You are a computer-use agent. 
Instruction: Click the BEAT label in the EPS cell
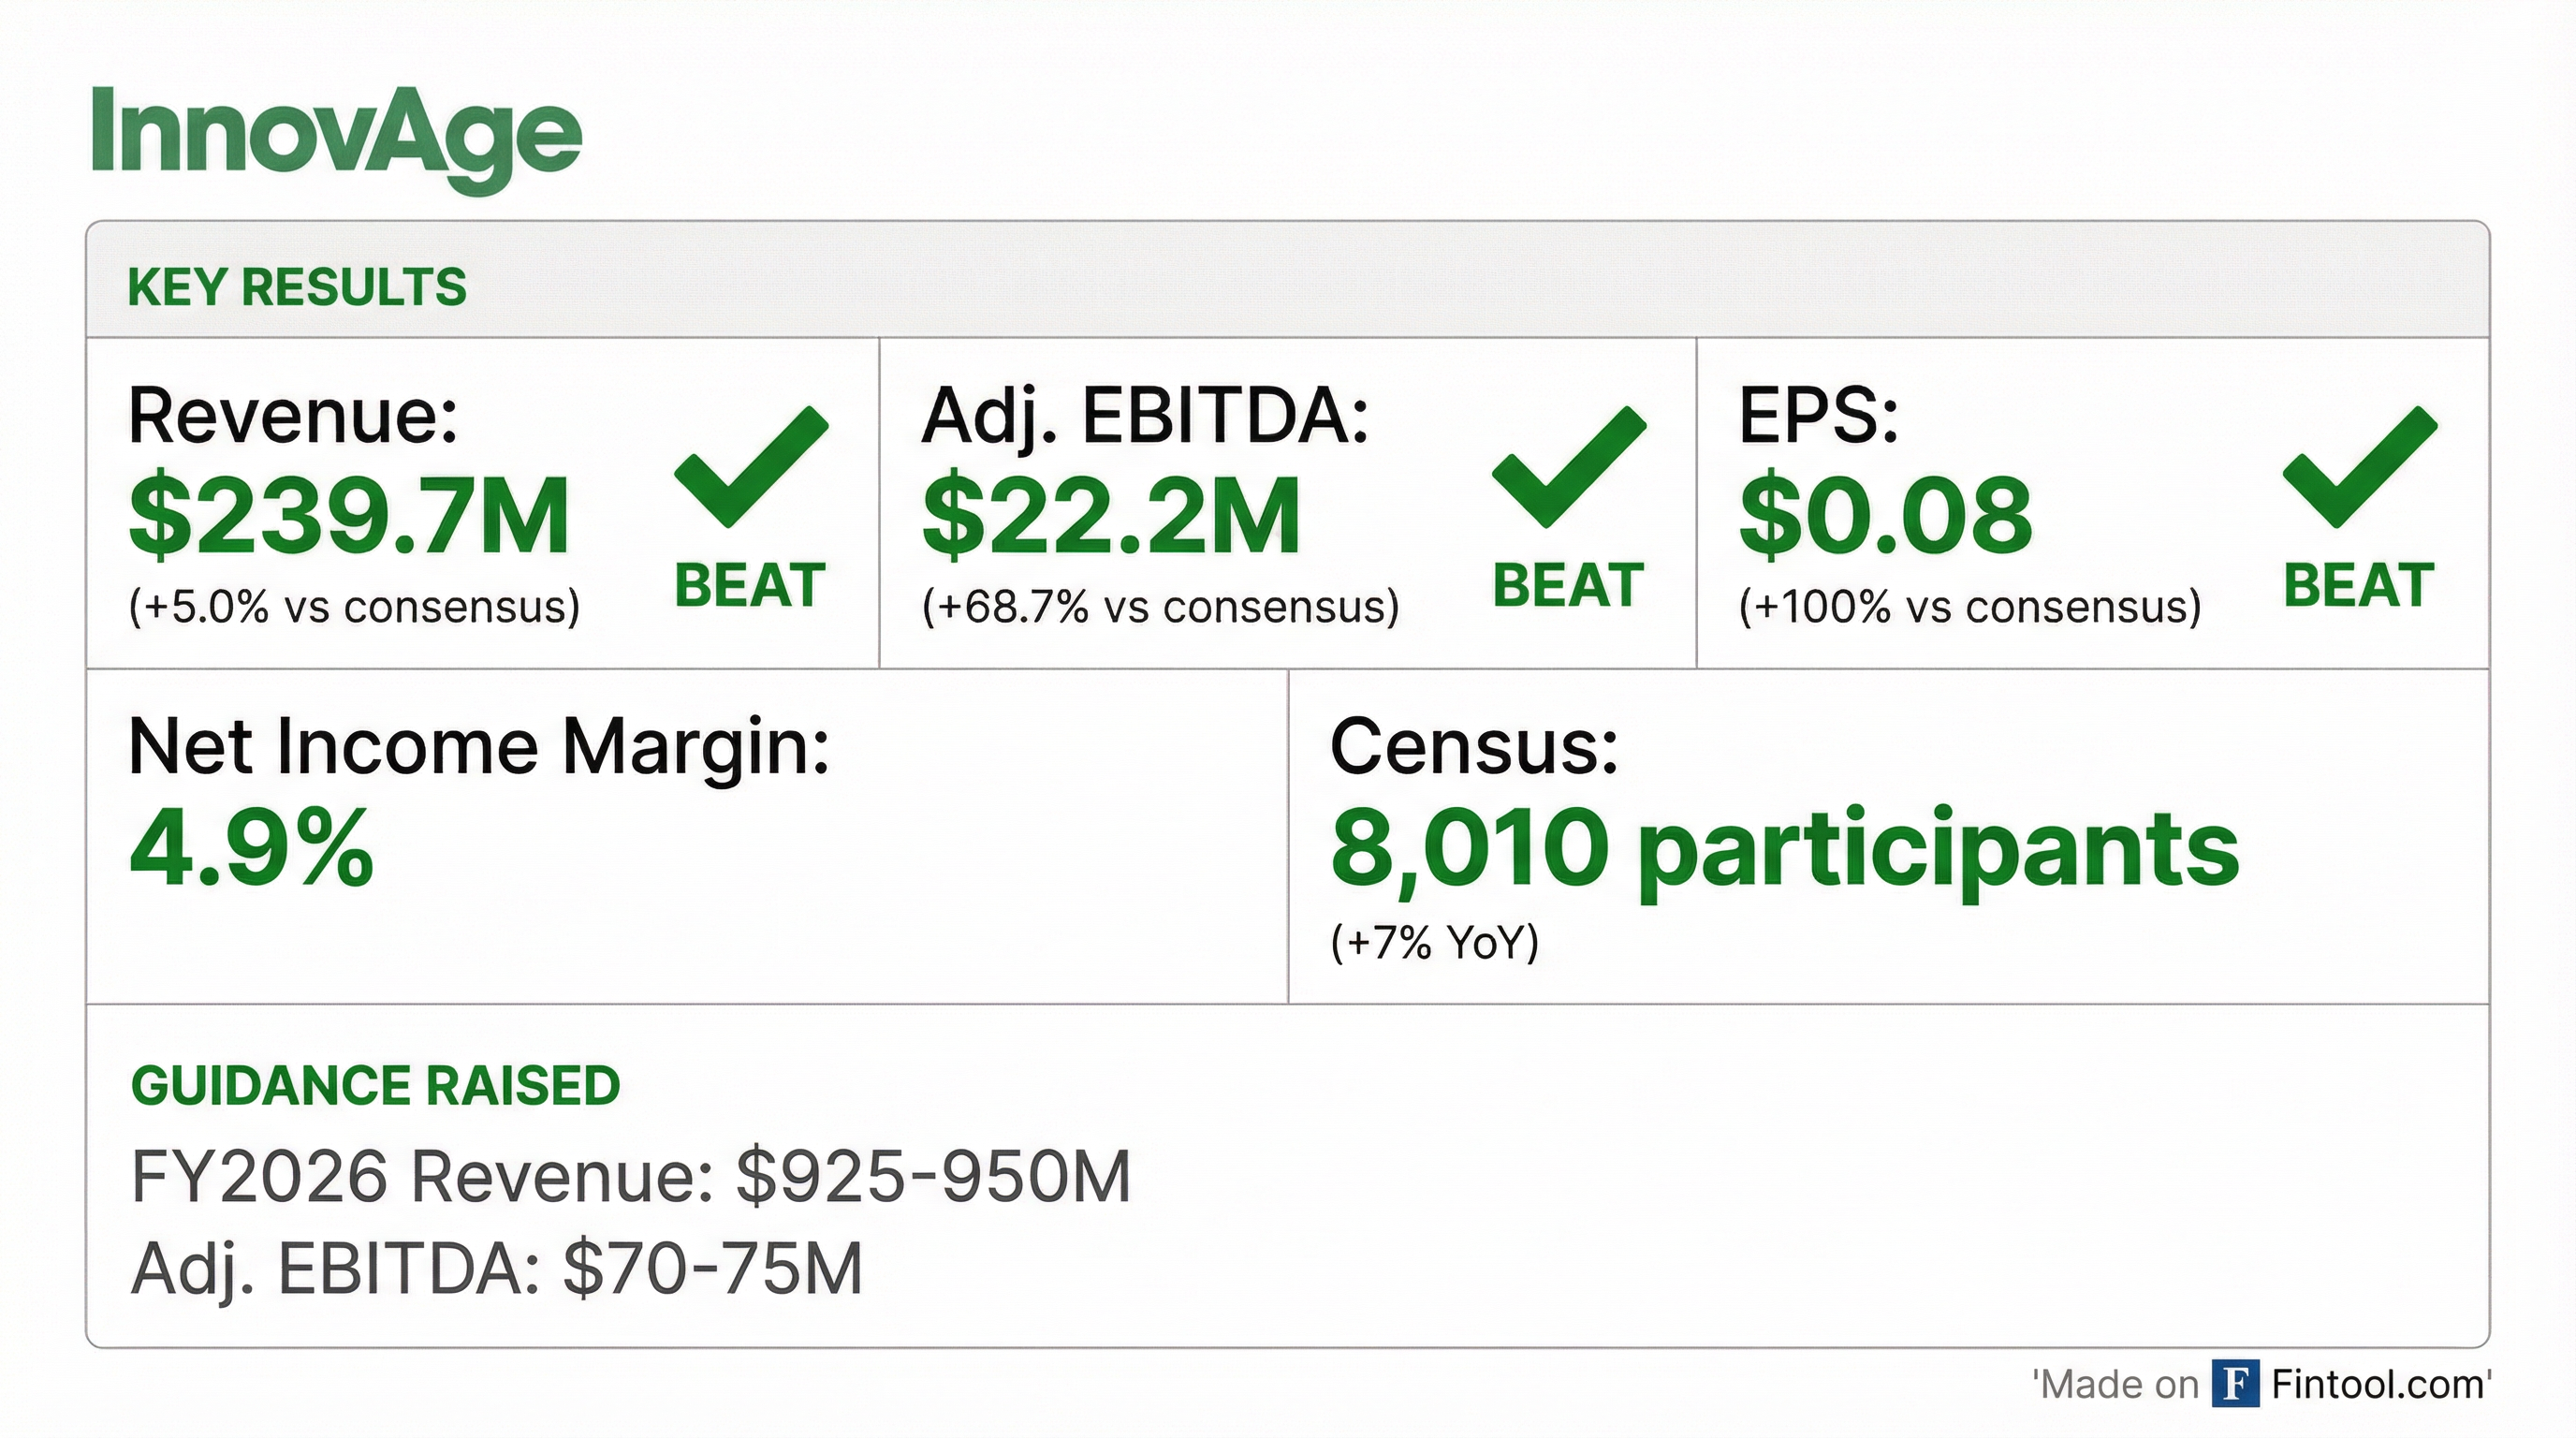click(2359, 586)
